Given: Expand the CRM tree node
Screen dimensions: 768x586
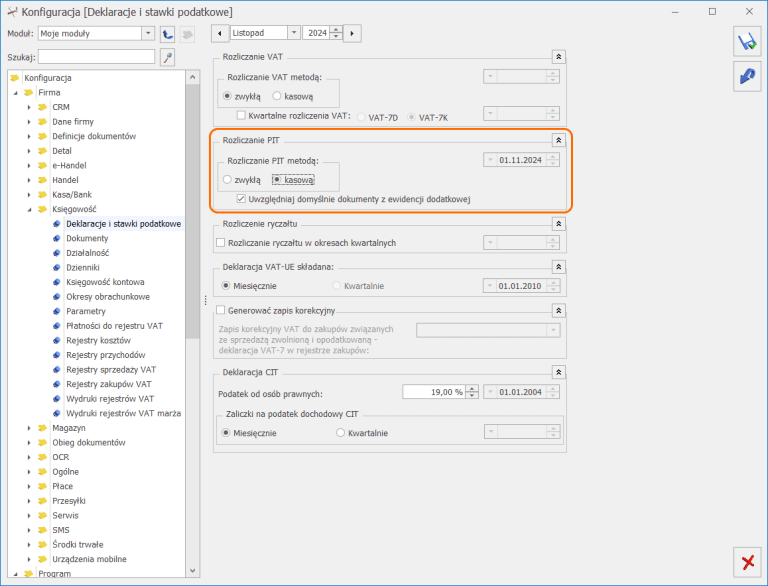Looking at the screenshot, I should click(29, 107).
